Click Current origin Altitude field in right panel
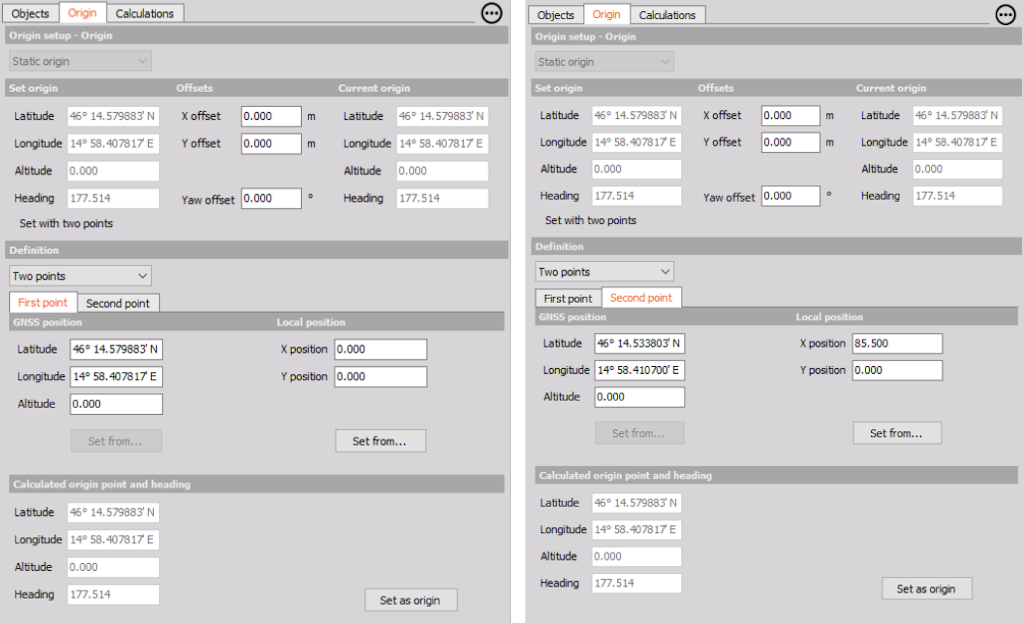Screen dimensions: 1024x623 957,169
